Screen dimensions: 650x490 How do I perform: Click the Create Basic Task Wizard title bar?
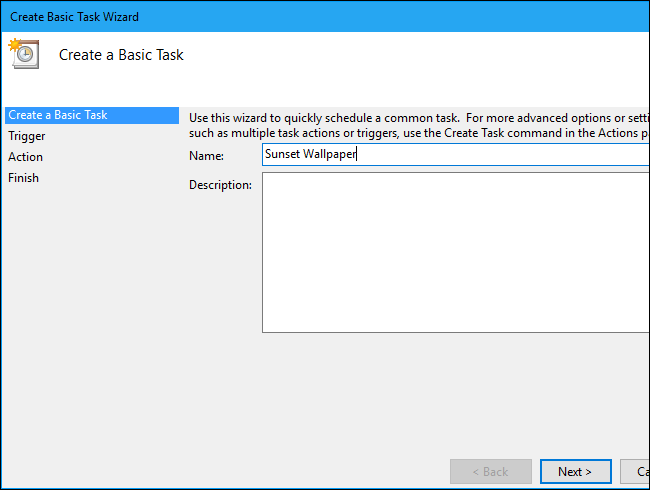coord(300,17)
